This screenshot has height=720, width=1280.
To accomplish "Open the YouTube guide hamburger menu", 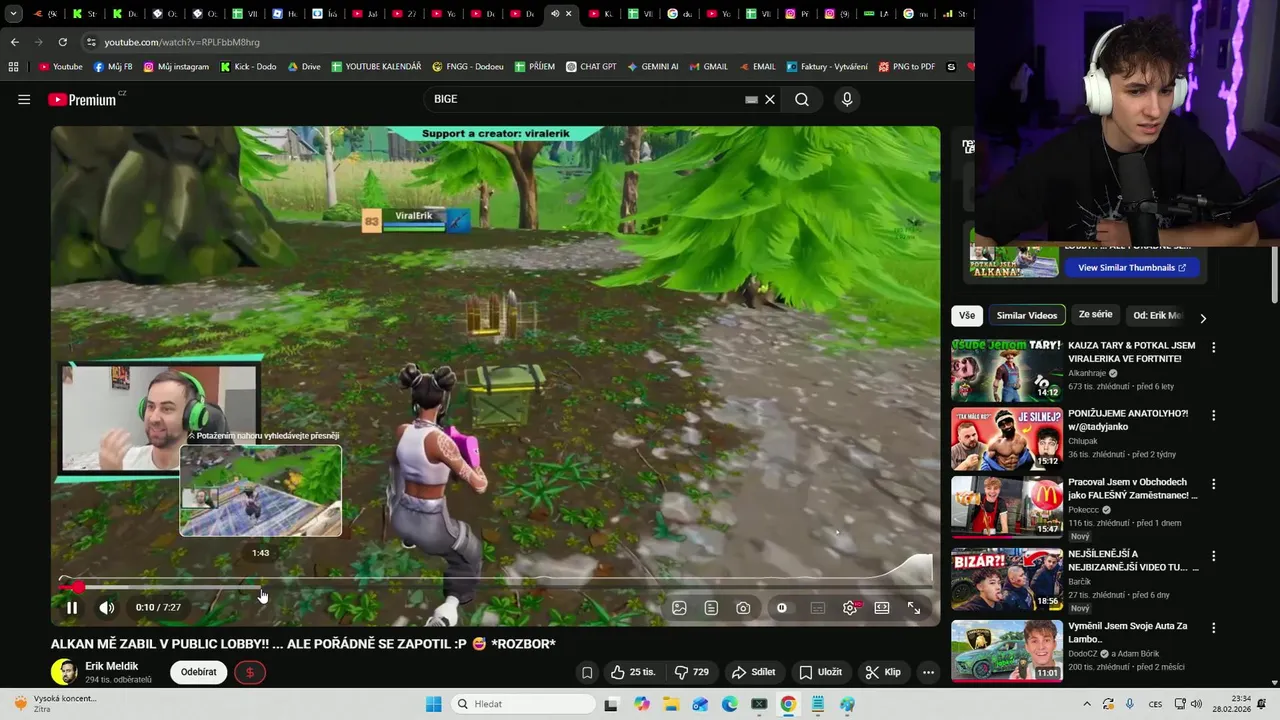I will click(x=24, y=99).
